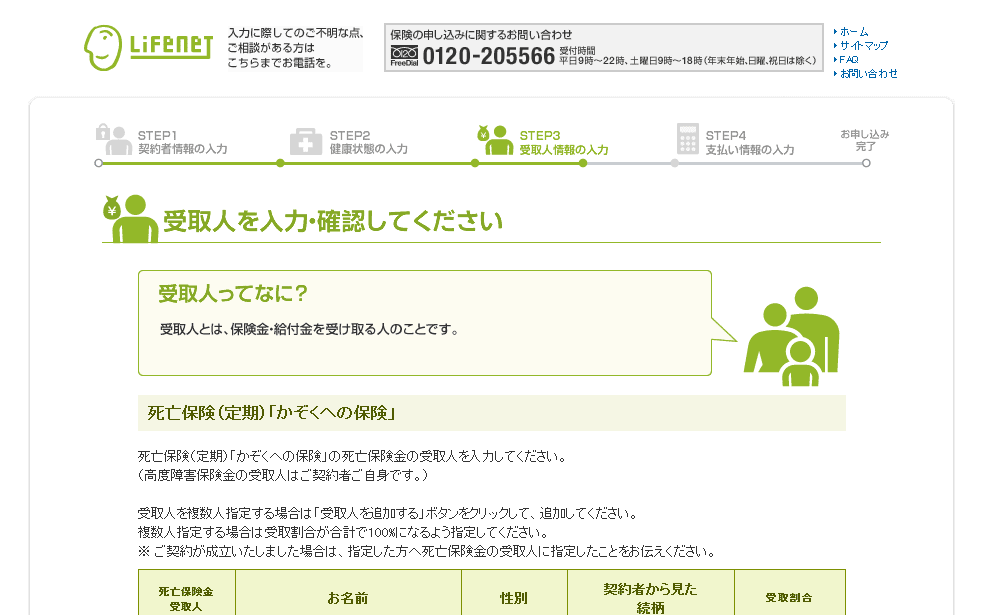The height and width of the screenshot is (615, 997).
Task: Click the progress marker at start of bar
Action: (x=99, y=163)
